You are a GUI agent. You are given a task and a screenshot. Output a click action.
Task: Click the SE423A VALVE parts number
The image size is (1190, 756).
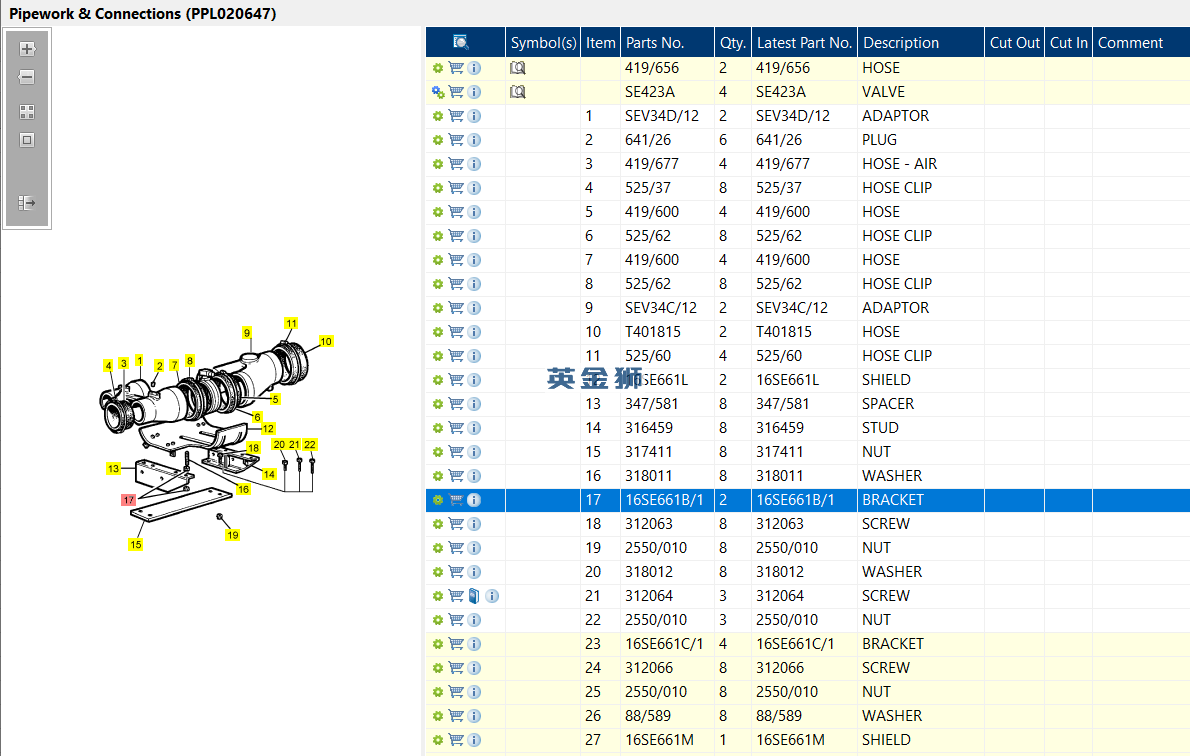pyautogui.click(x=650, y=92)
